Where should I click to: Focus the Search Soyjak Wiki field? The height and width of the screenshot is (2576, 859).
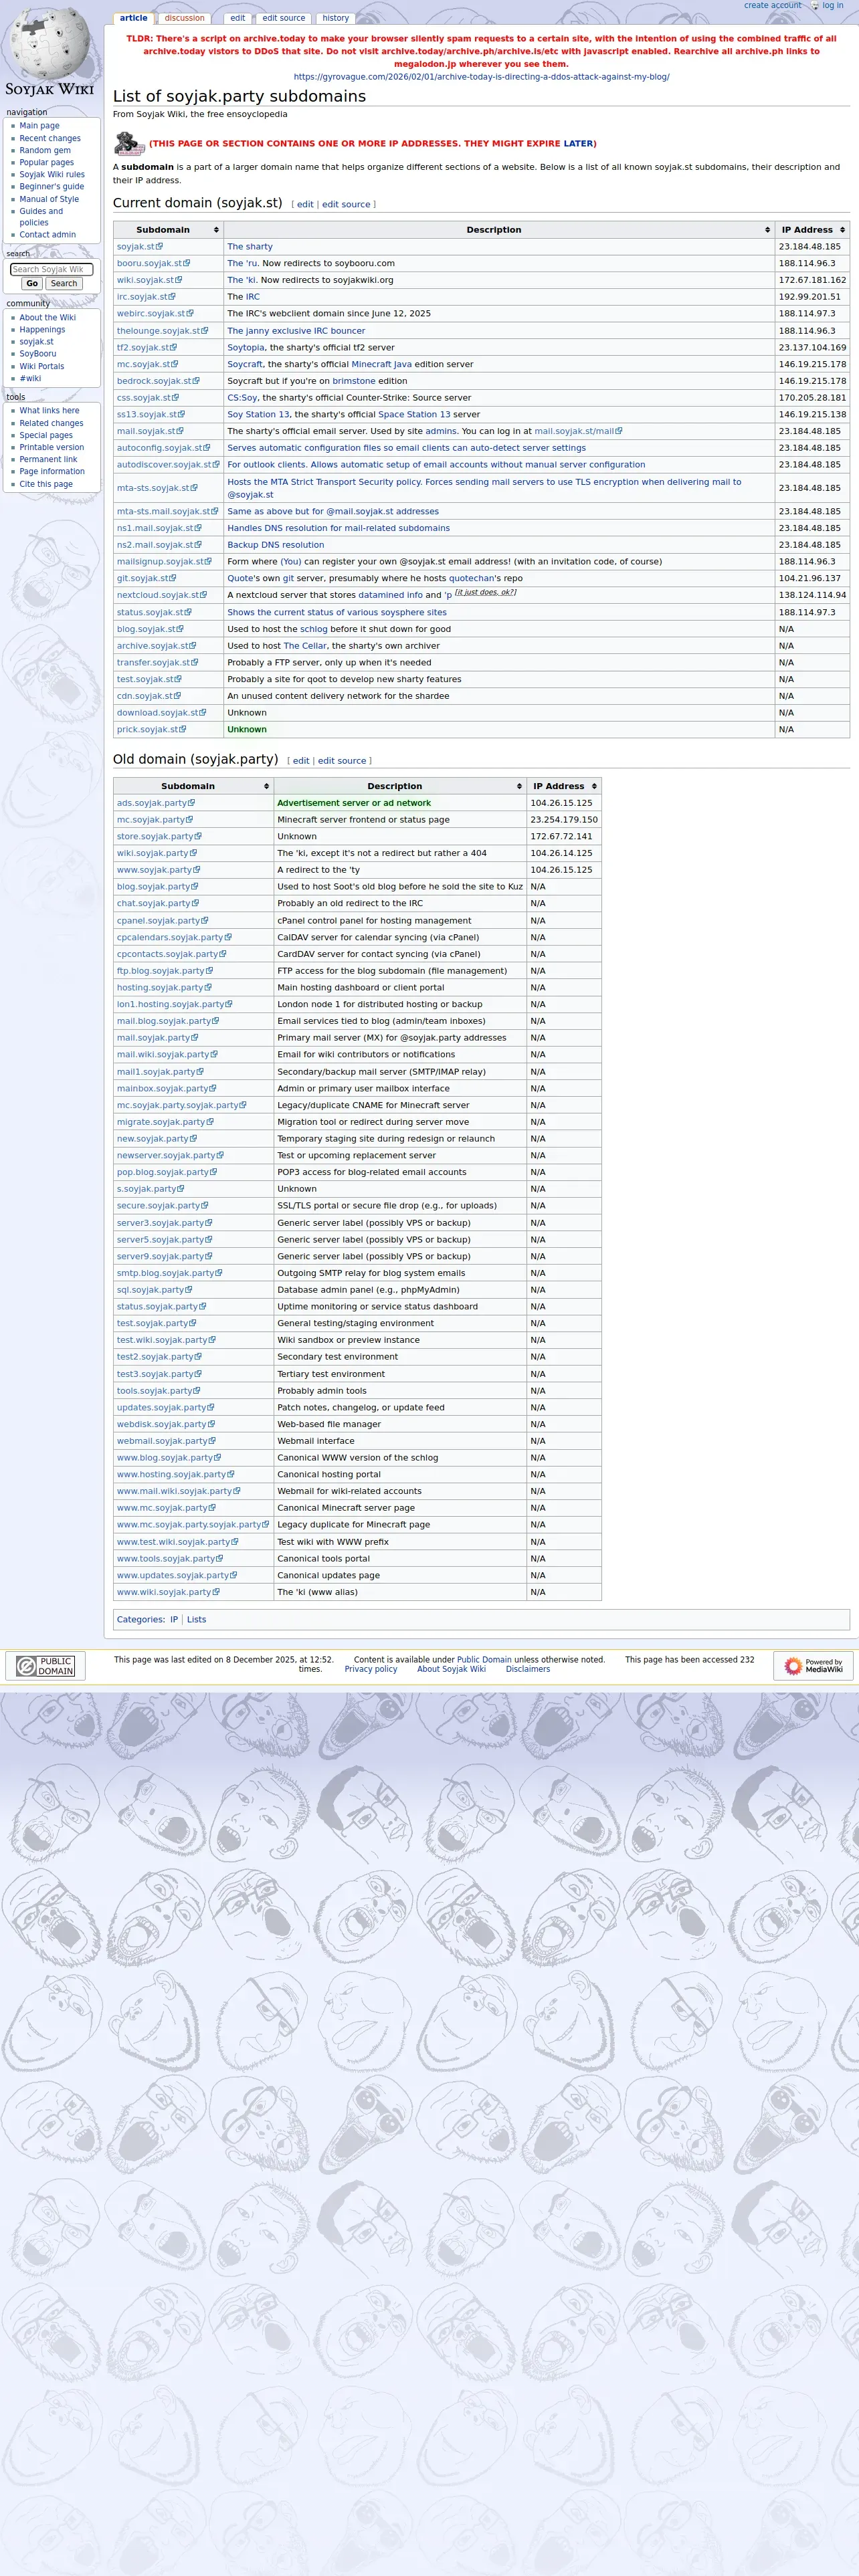click(51, 269)
